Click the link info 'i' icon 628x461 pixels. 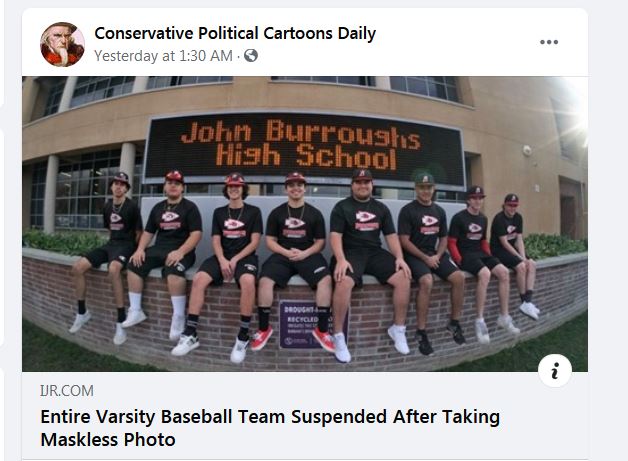click(x=555, y=370)
